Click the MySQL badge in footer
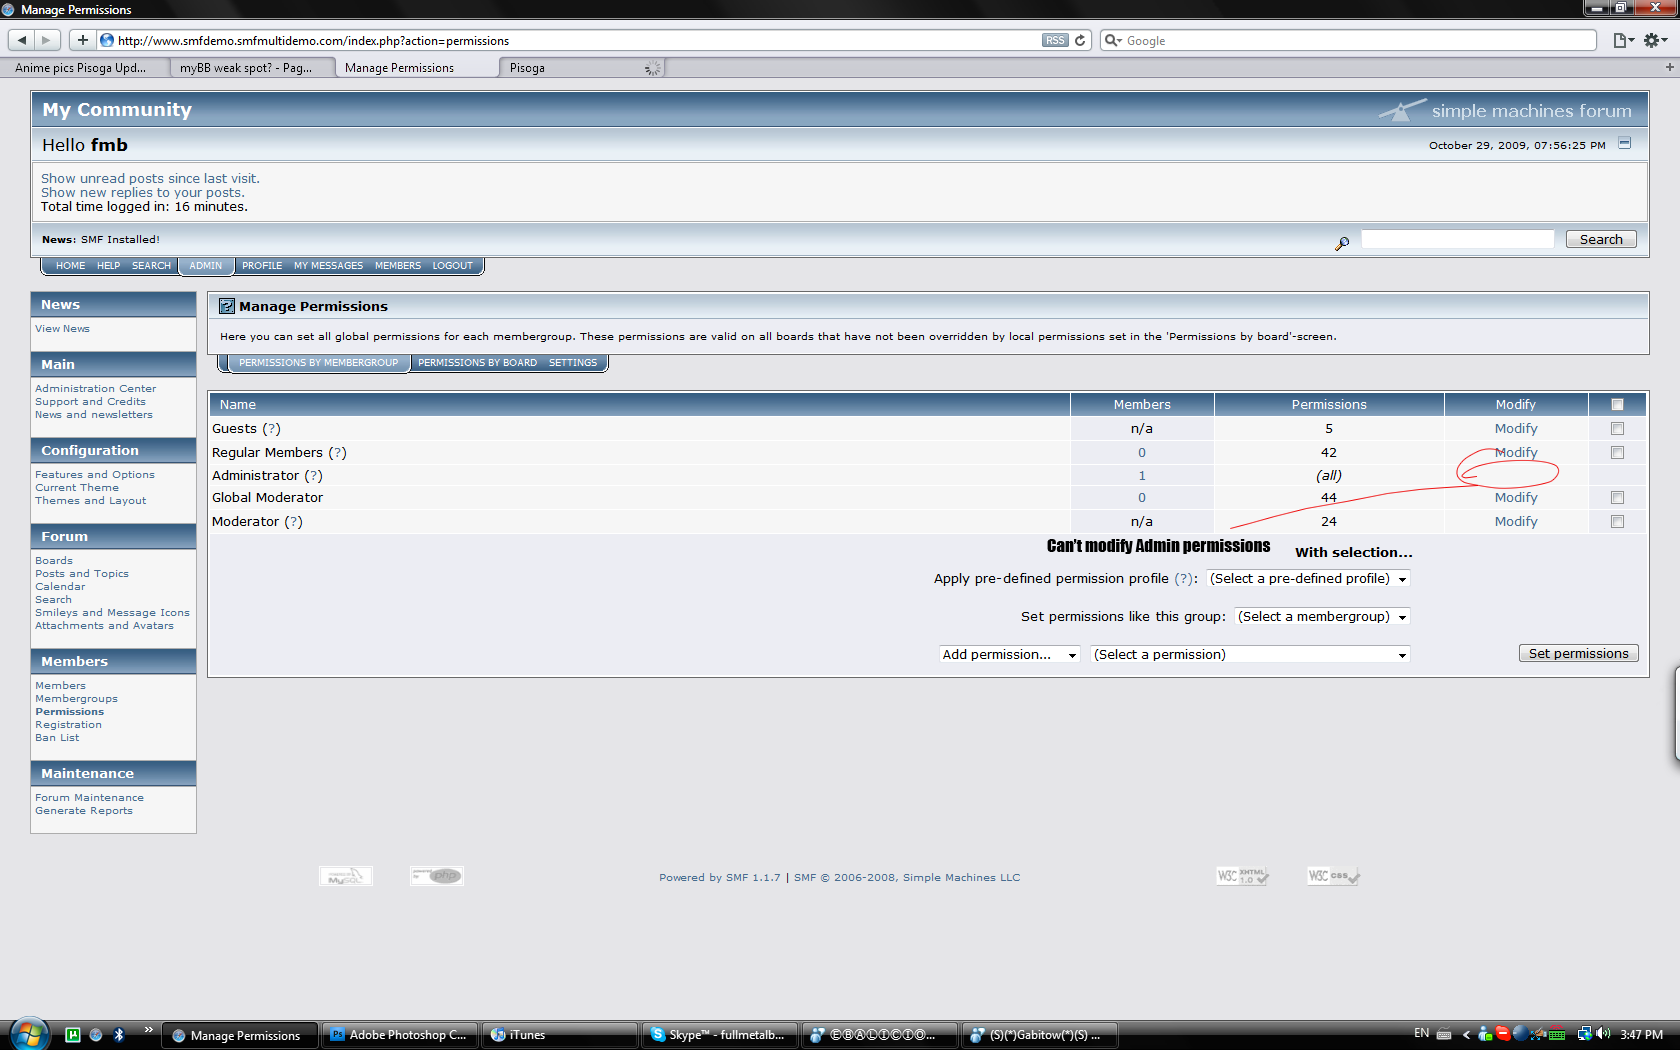The image size is (1680, 1050). pyautogui.click(x=346, y=876)
